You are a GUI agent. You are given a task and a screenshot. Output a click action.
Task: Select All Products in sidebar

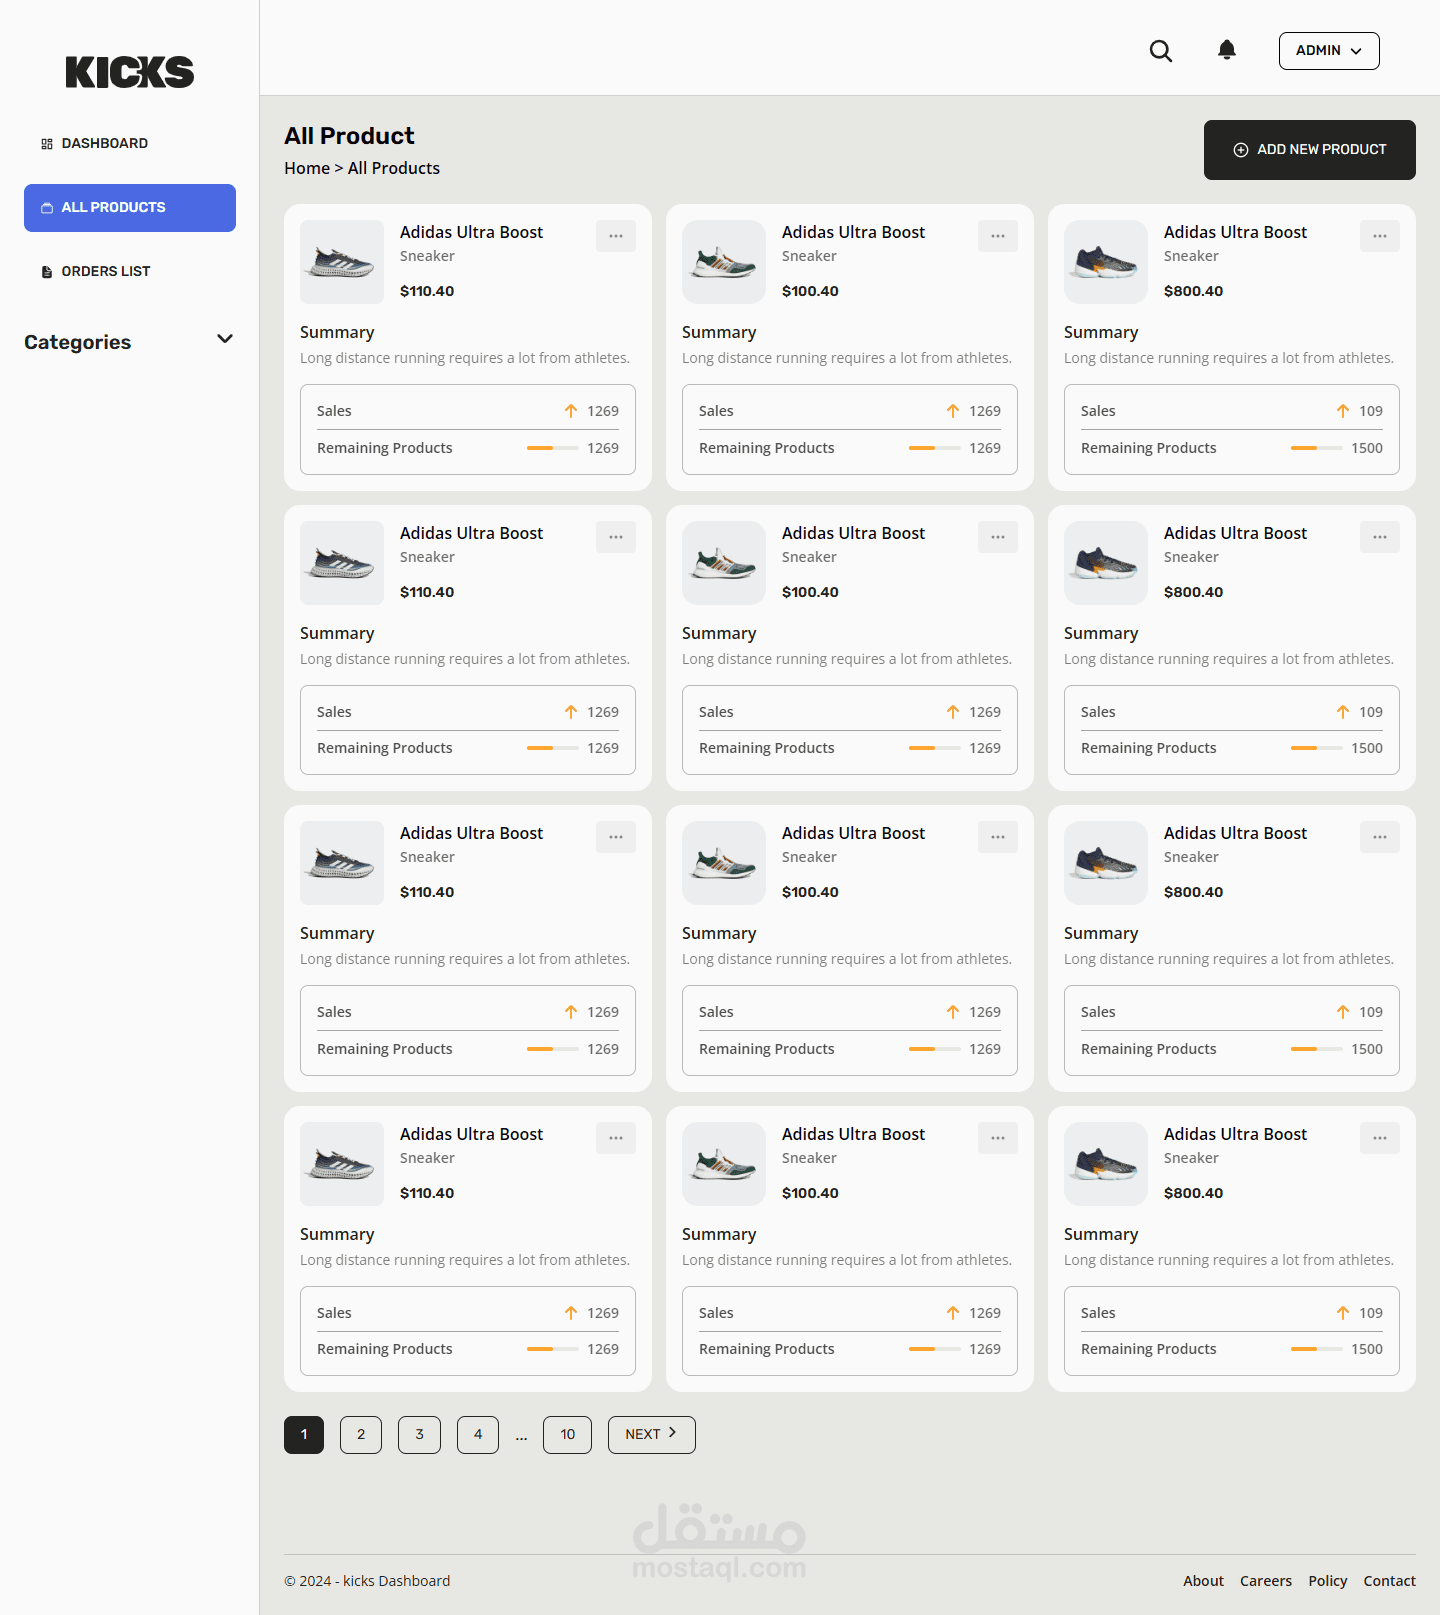(130, 208)
